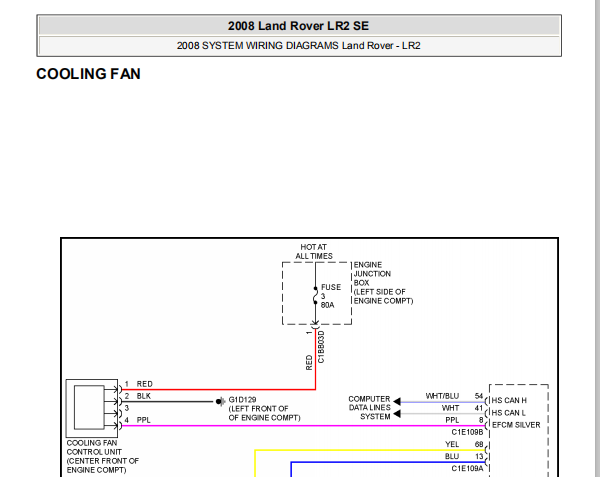Click the 'BLU' wire label at pin 13
This screenshot has height=477, width=600.
452,456
